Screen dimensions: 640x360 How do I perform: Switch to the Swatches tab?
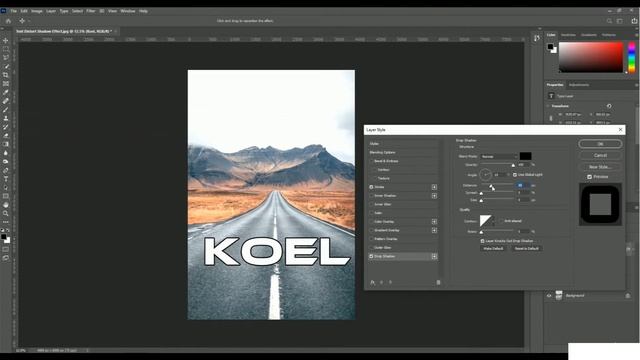(568, 35)
